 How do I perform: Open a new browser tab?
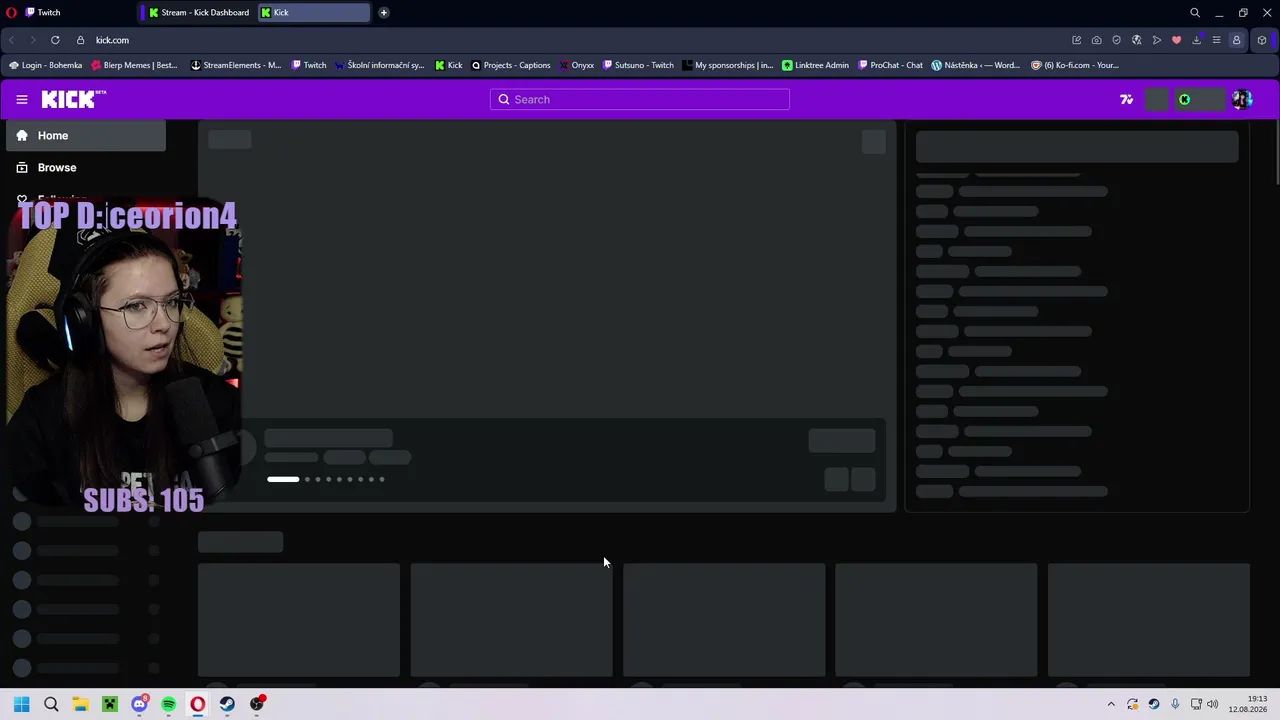[x=384, y=13]
